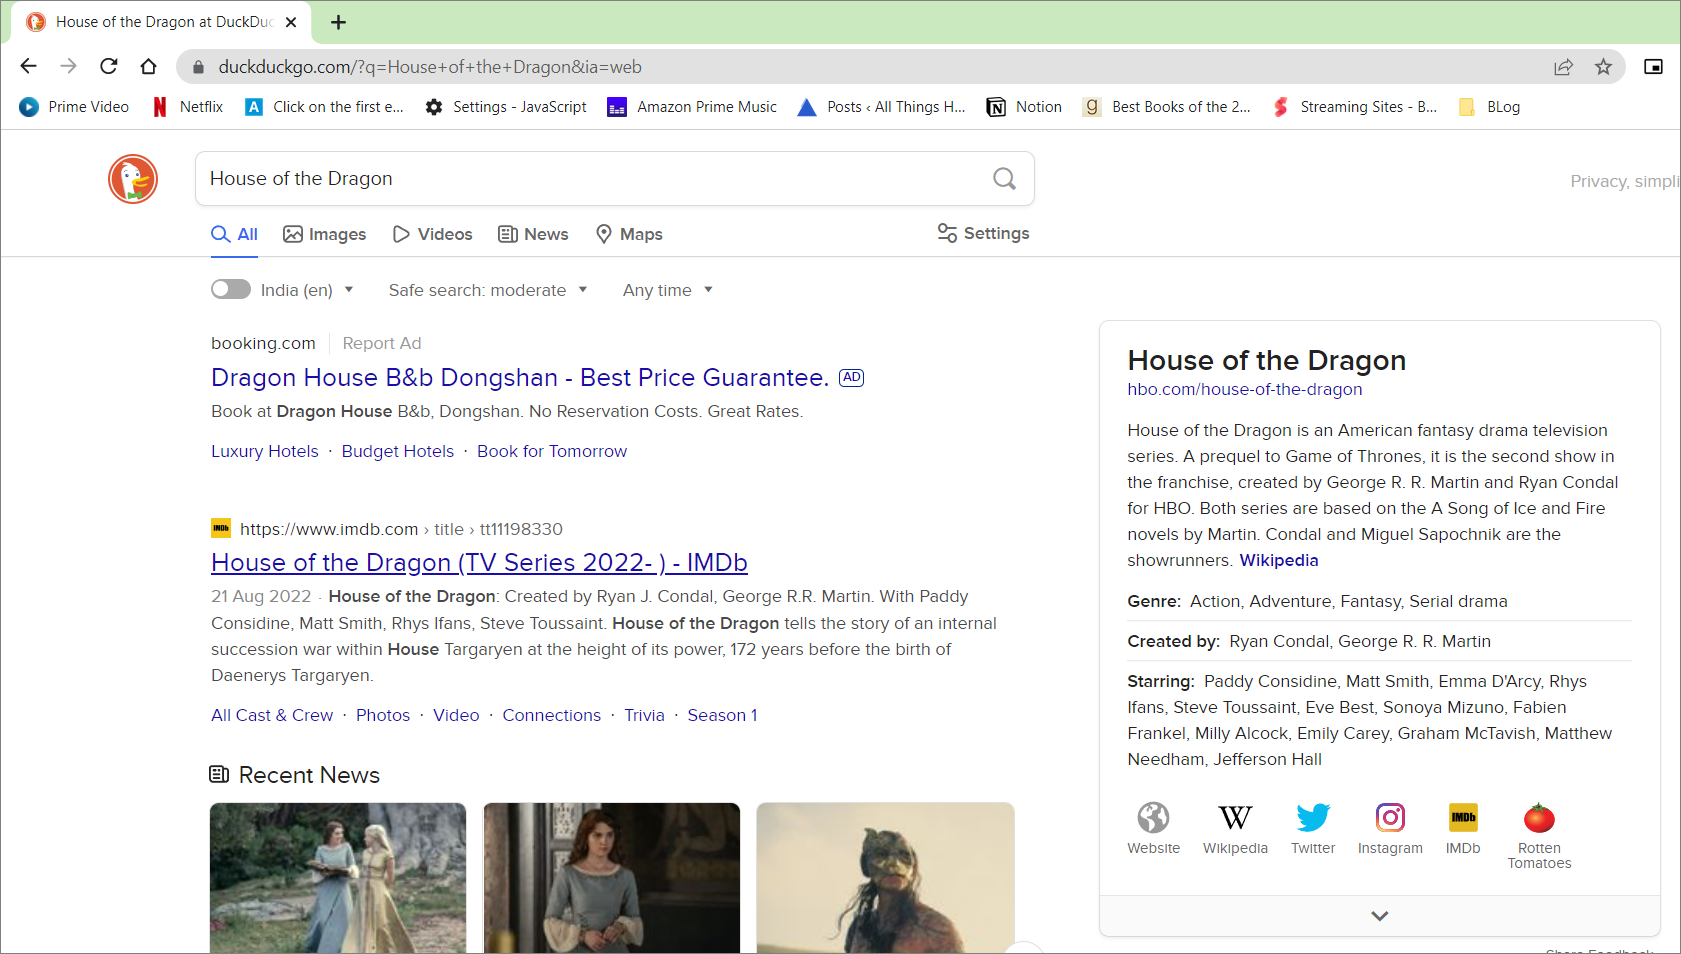Image resolution: width=1681 pixels, height=954 pixels.
Task: Select the All search tab
Action: pos(235,234)
